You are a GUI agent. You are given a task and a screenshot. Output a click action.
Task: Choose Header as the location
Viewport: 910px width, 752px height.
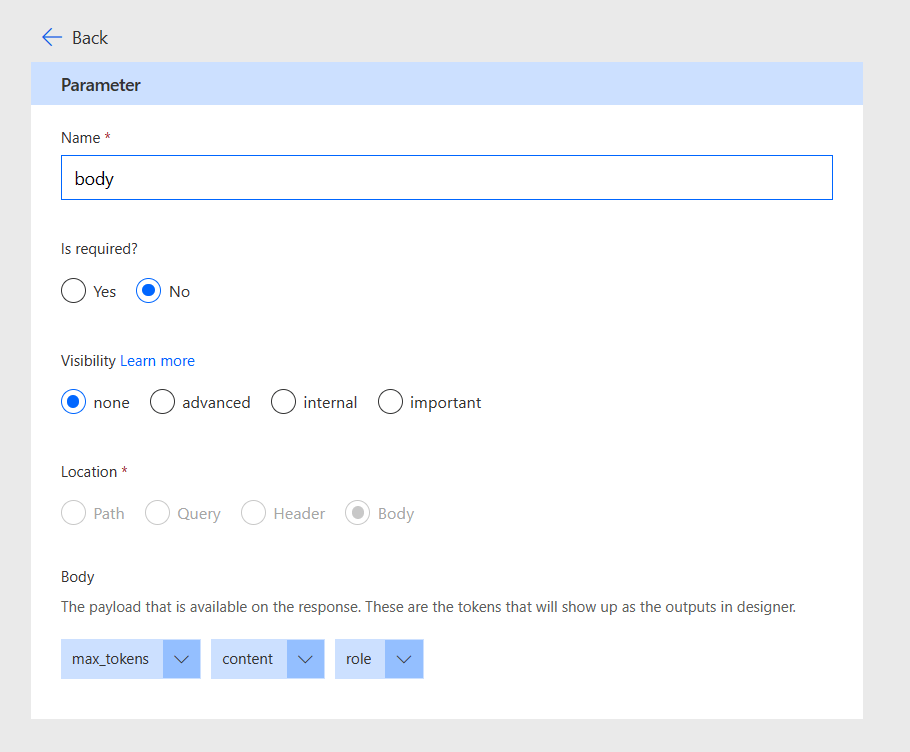click(x=254, y=513)
